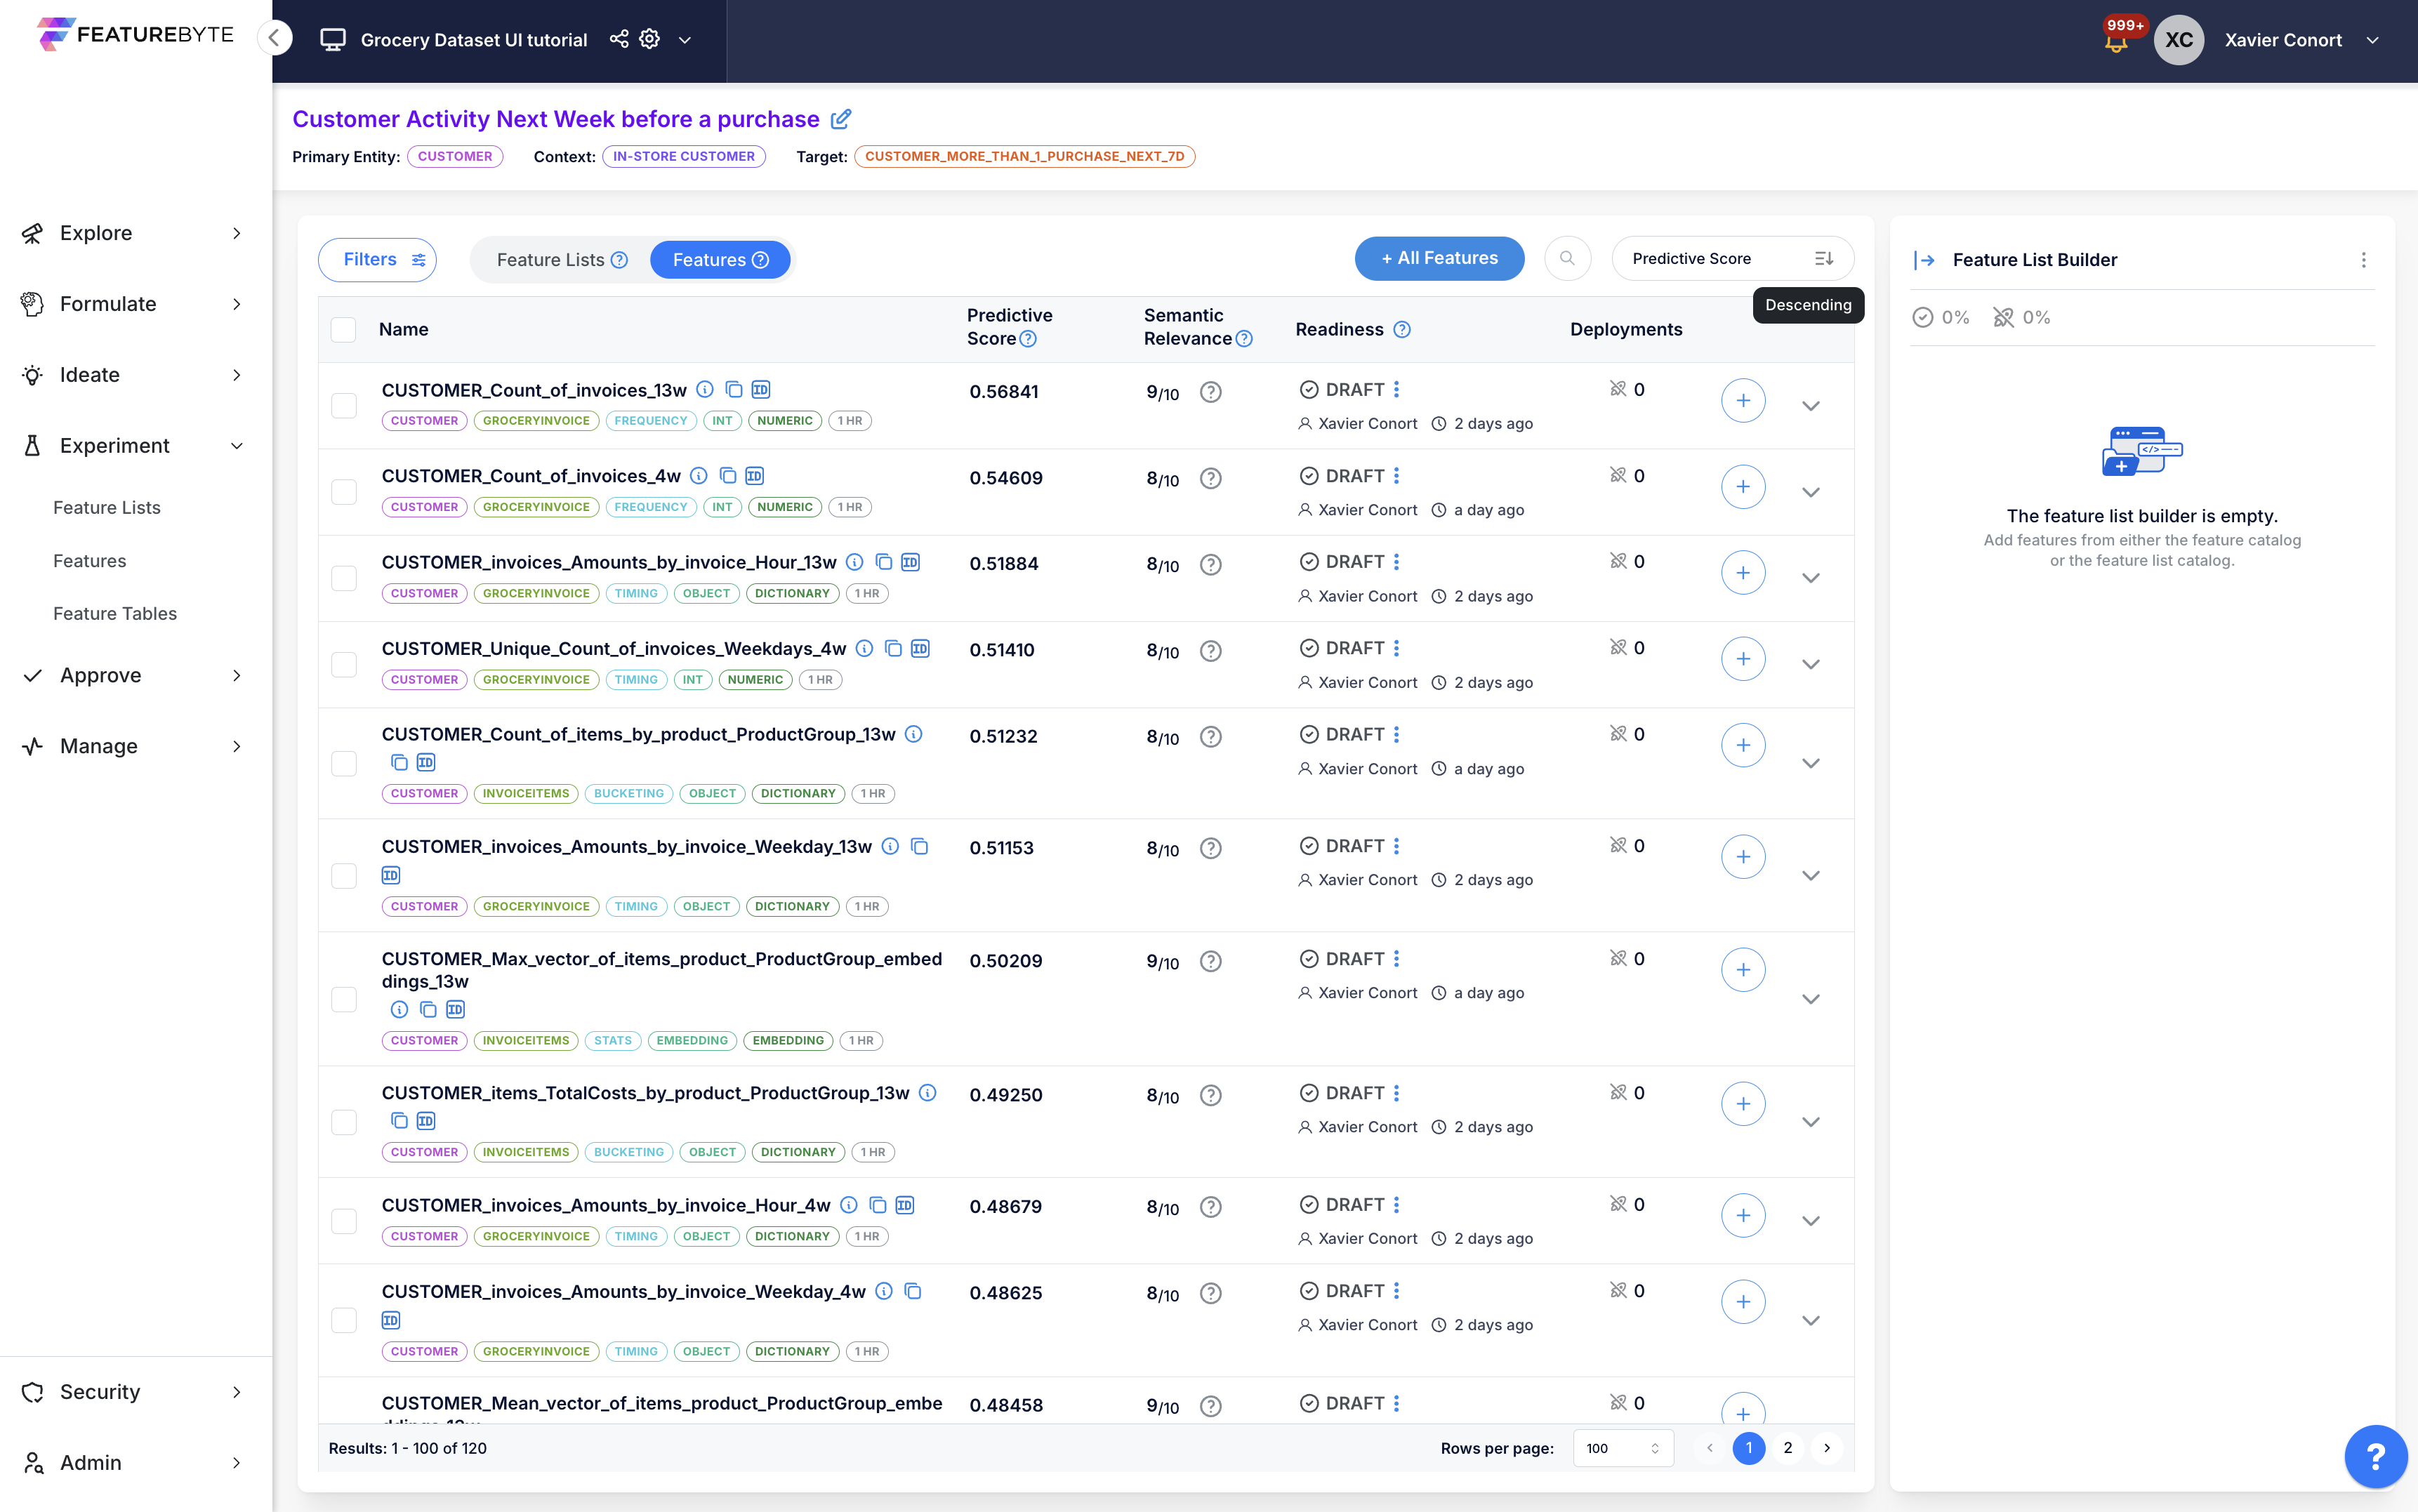Expand the CUSTOMER_invoices_Amounts_by_invoice_Hour_13w row details

coord(1810,578)
